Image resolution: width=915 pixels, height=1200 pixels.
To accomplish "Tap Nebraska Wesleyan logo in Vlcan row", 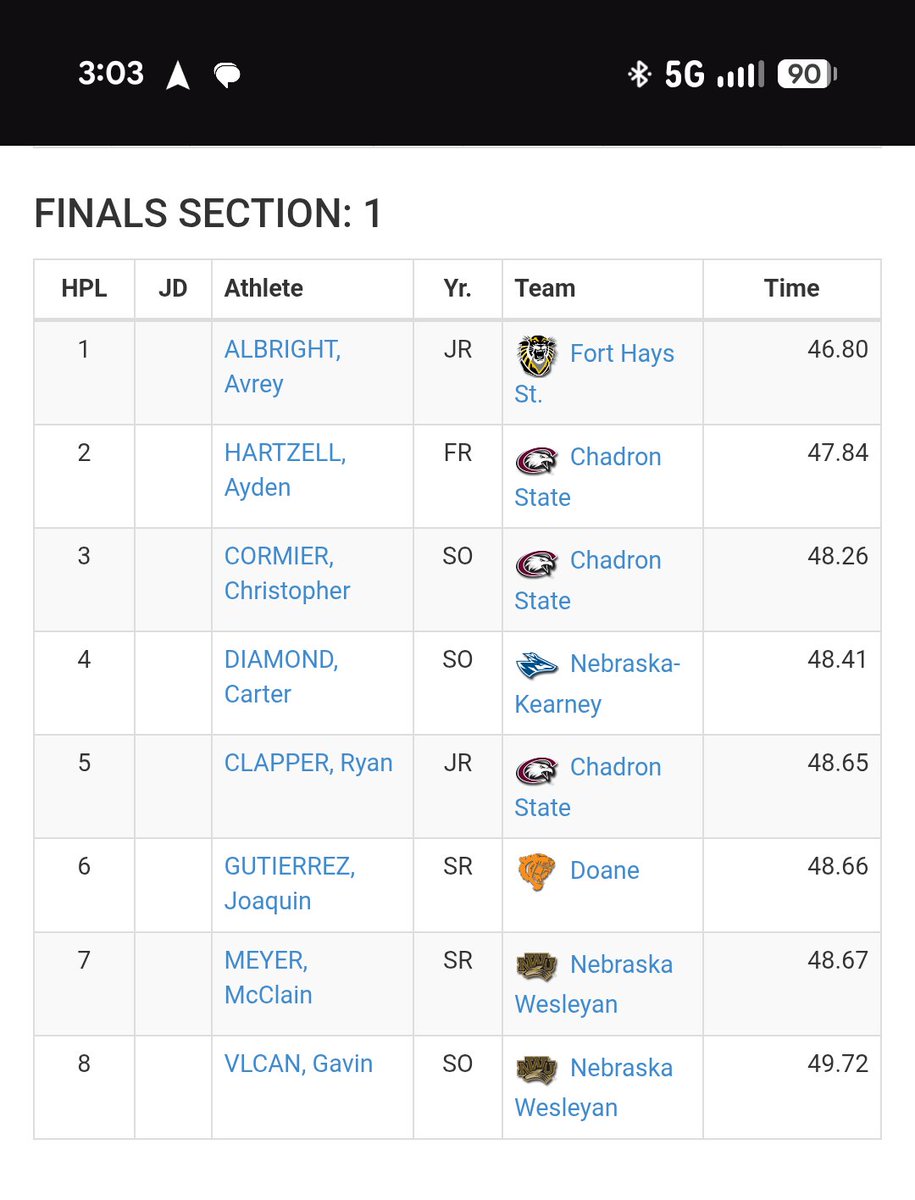I will [537, 1069].
